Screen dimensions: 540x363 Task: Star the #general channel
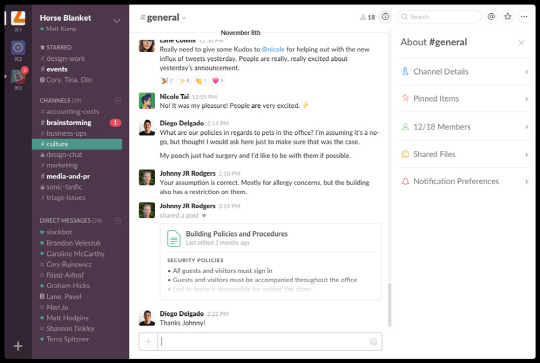(x=508, y=17)
